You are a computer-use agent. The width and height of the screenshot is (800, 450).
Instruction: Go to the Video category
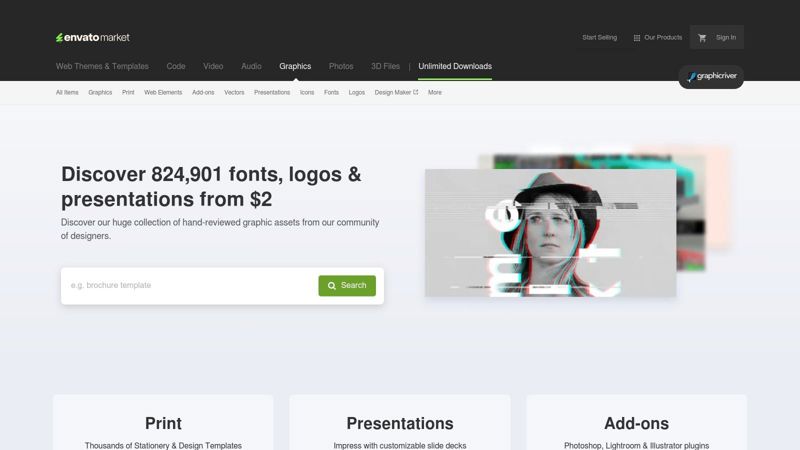[x=213, y=66]
